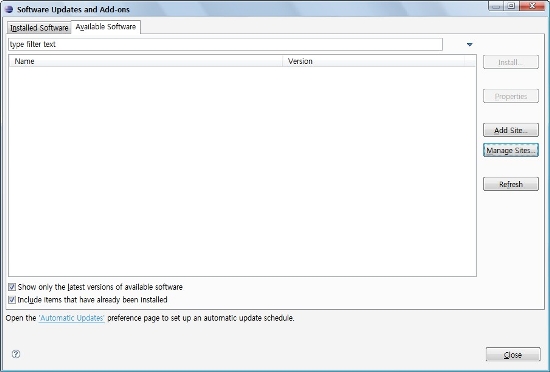
Task: Open the Manage Sites dialog
Action: pyautogui.click(x=511, y=150)
